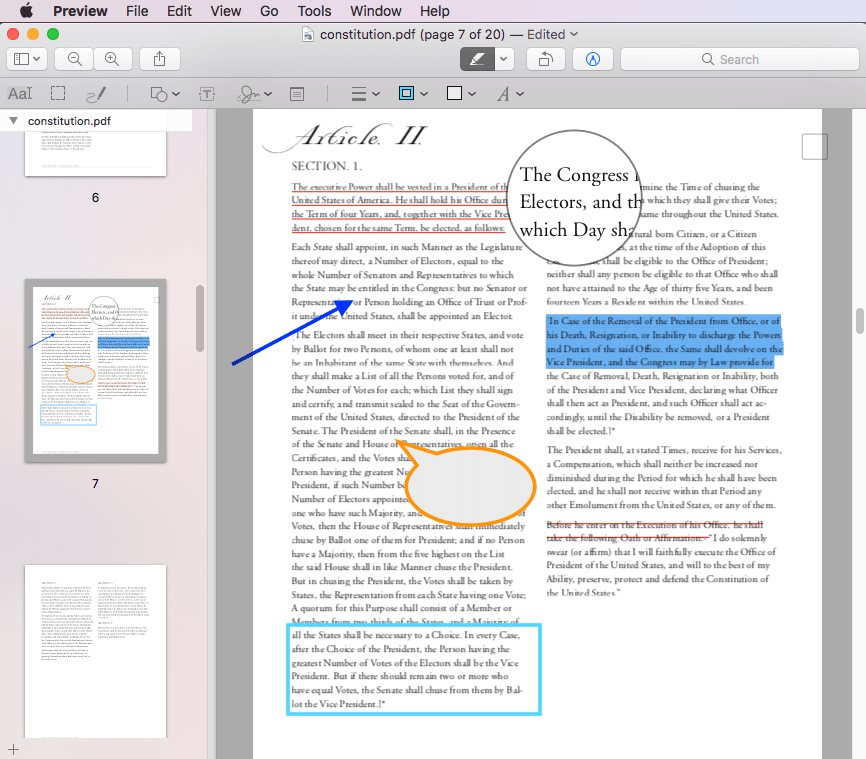Click the rotate page button
The image size is (866, 759).
[545, 59]
